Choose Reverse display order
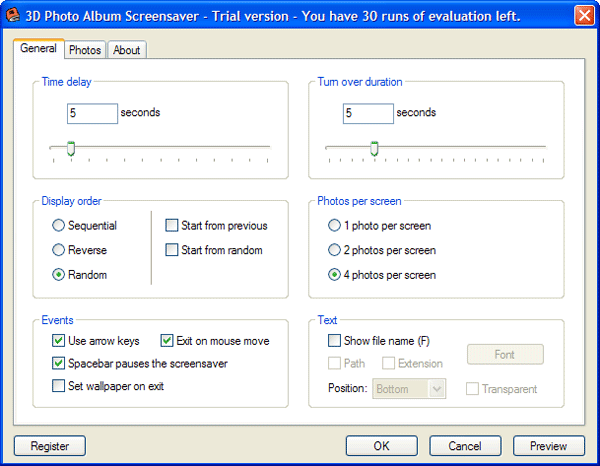600x466 pixels. [59, 250]
